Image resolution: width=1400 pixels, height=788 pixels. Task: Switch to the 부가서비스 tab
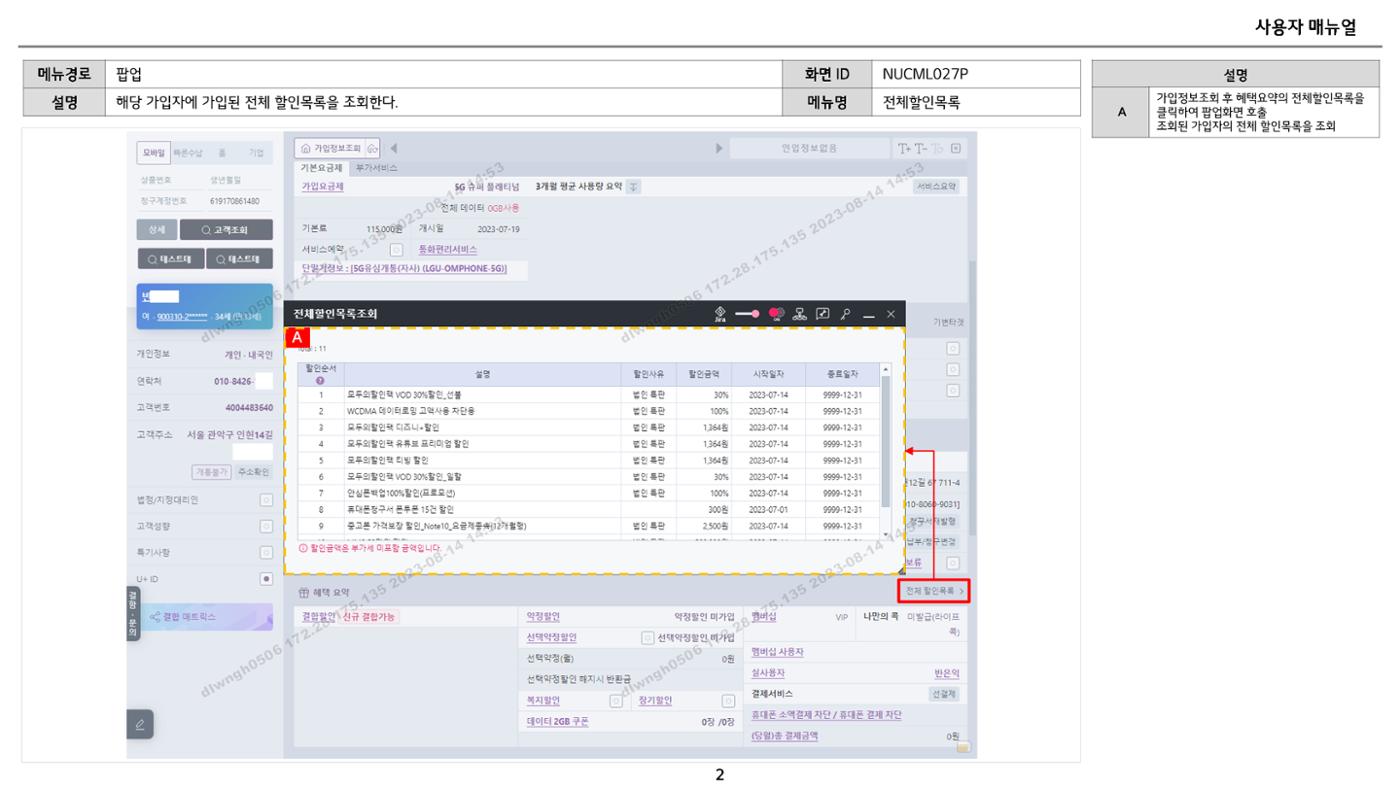376,167
